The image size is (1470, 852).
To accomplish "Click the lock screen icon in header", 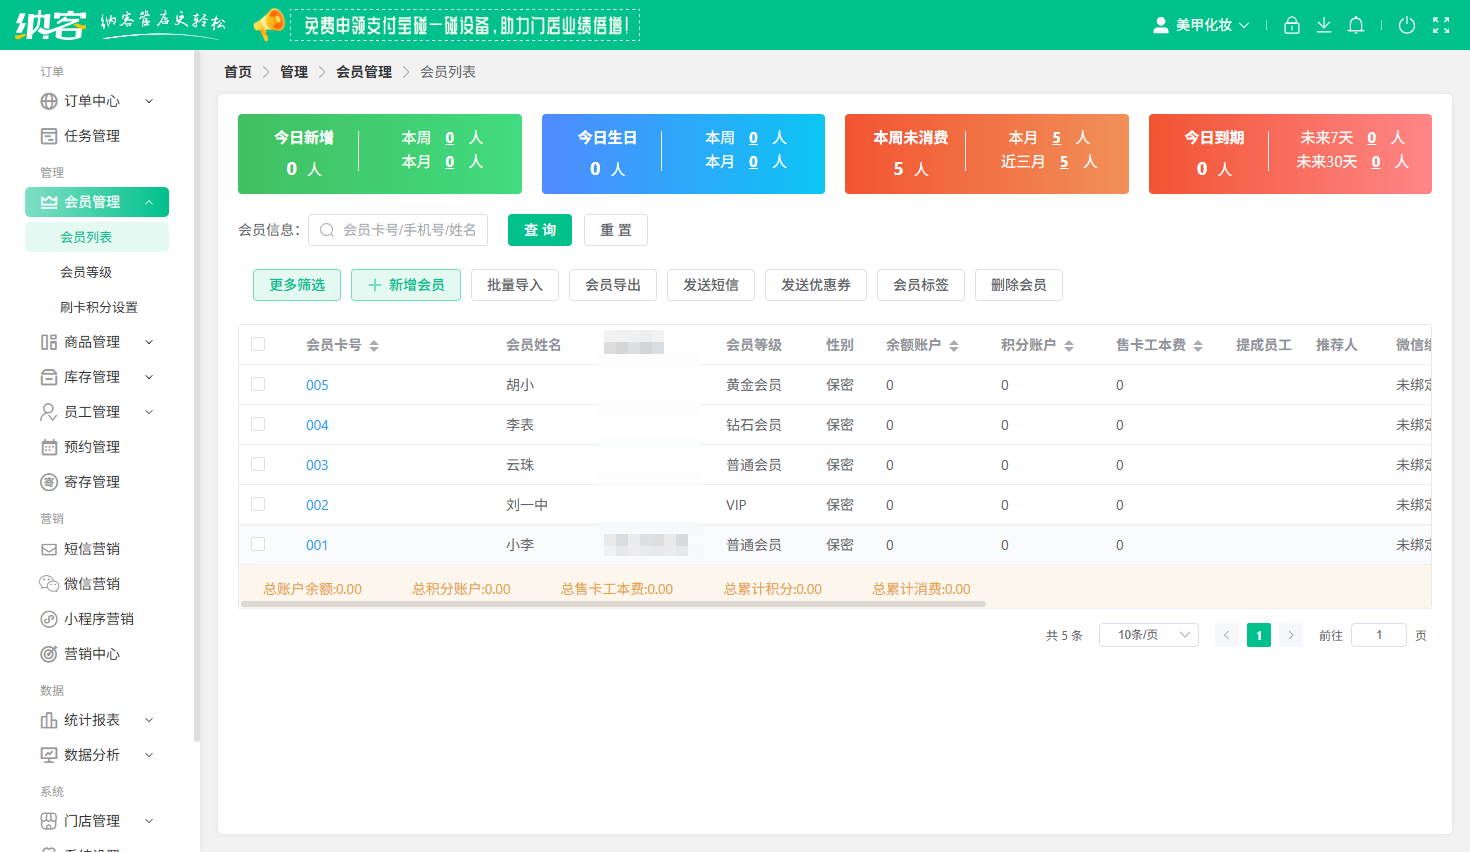I will 1292,25.
